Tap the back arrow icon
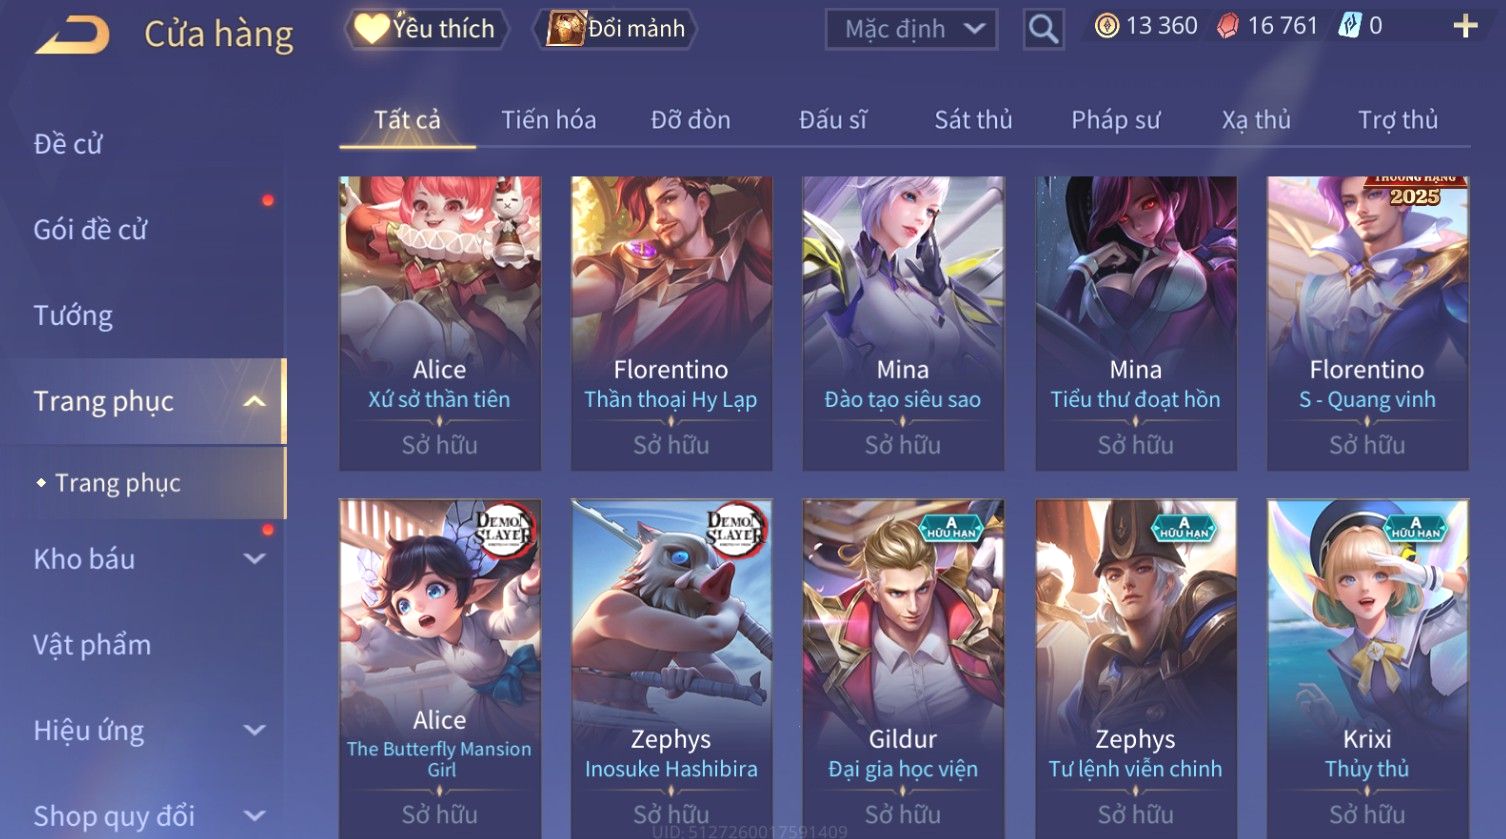This screenshot has height=839, width=1506. (x=72, y=35)
